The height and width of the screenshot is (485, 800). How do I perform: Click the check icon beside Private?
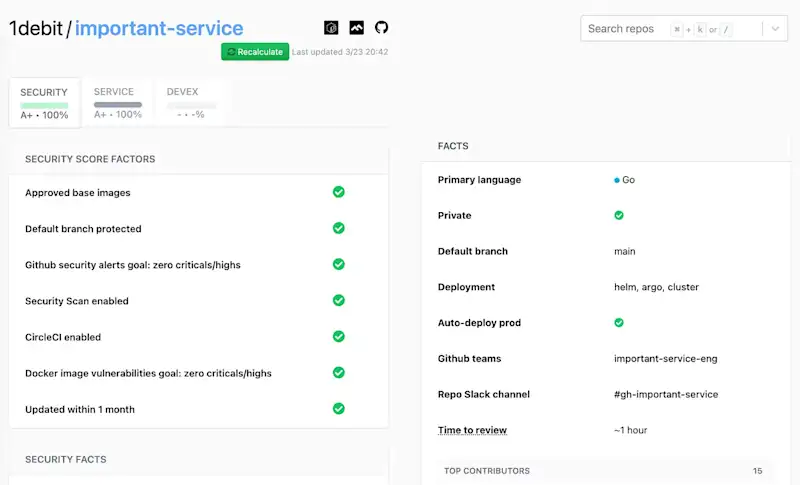coord(619,215)
